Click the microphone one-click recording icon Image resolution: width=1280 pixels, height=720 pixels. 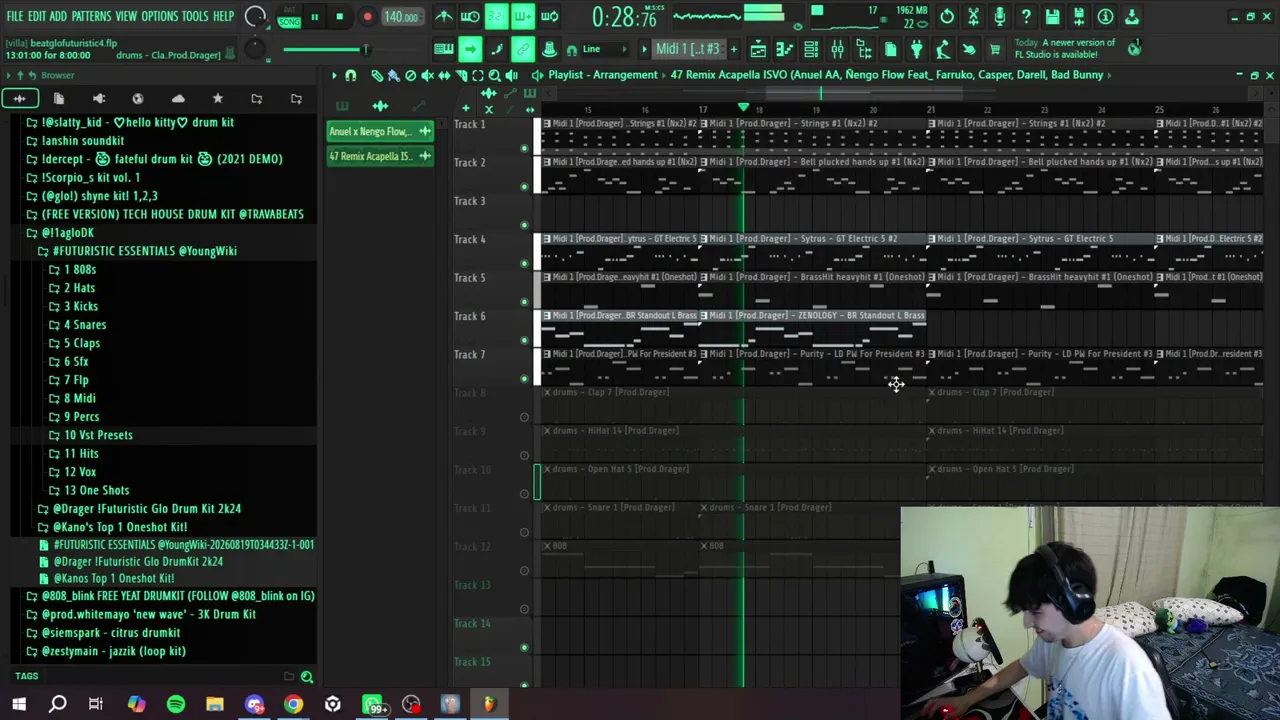pos(999,16)
